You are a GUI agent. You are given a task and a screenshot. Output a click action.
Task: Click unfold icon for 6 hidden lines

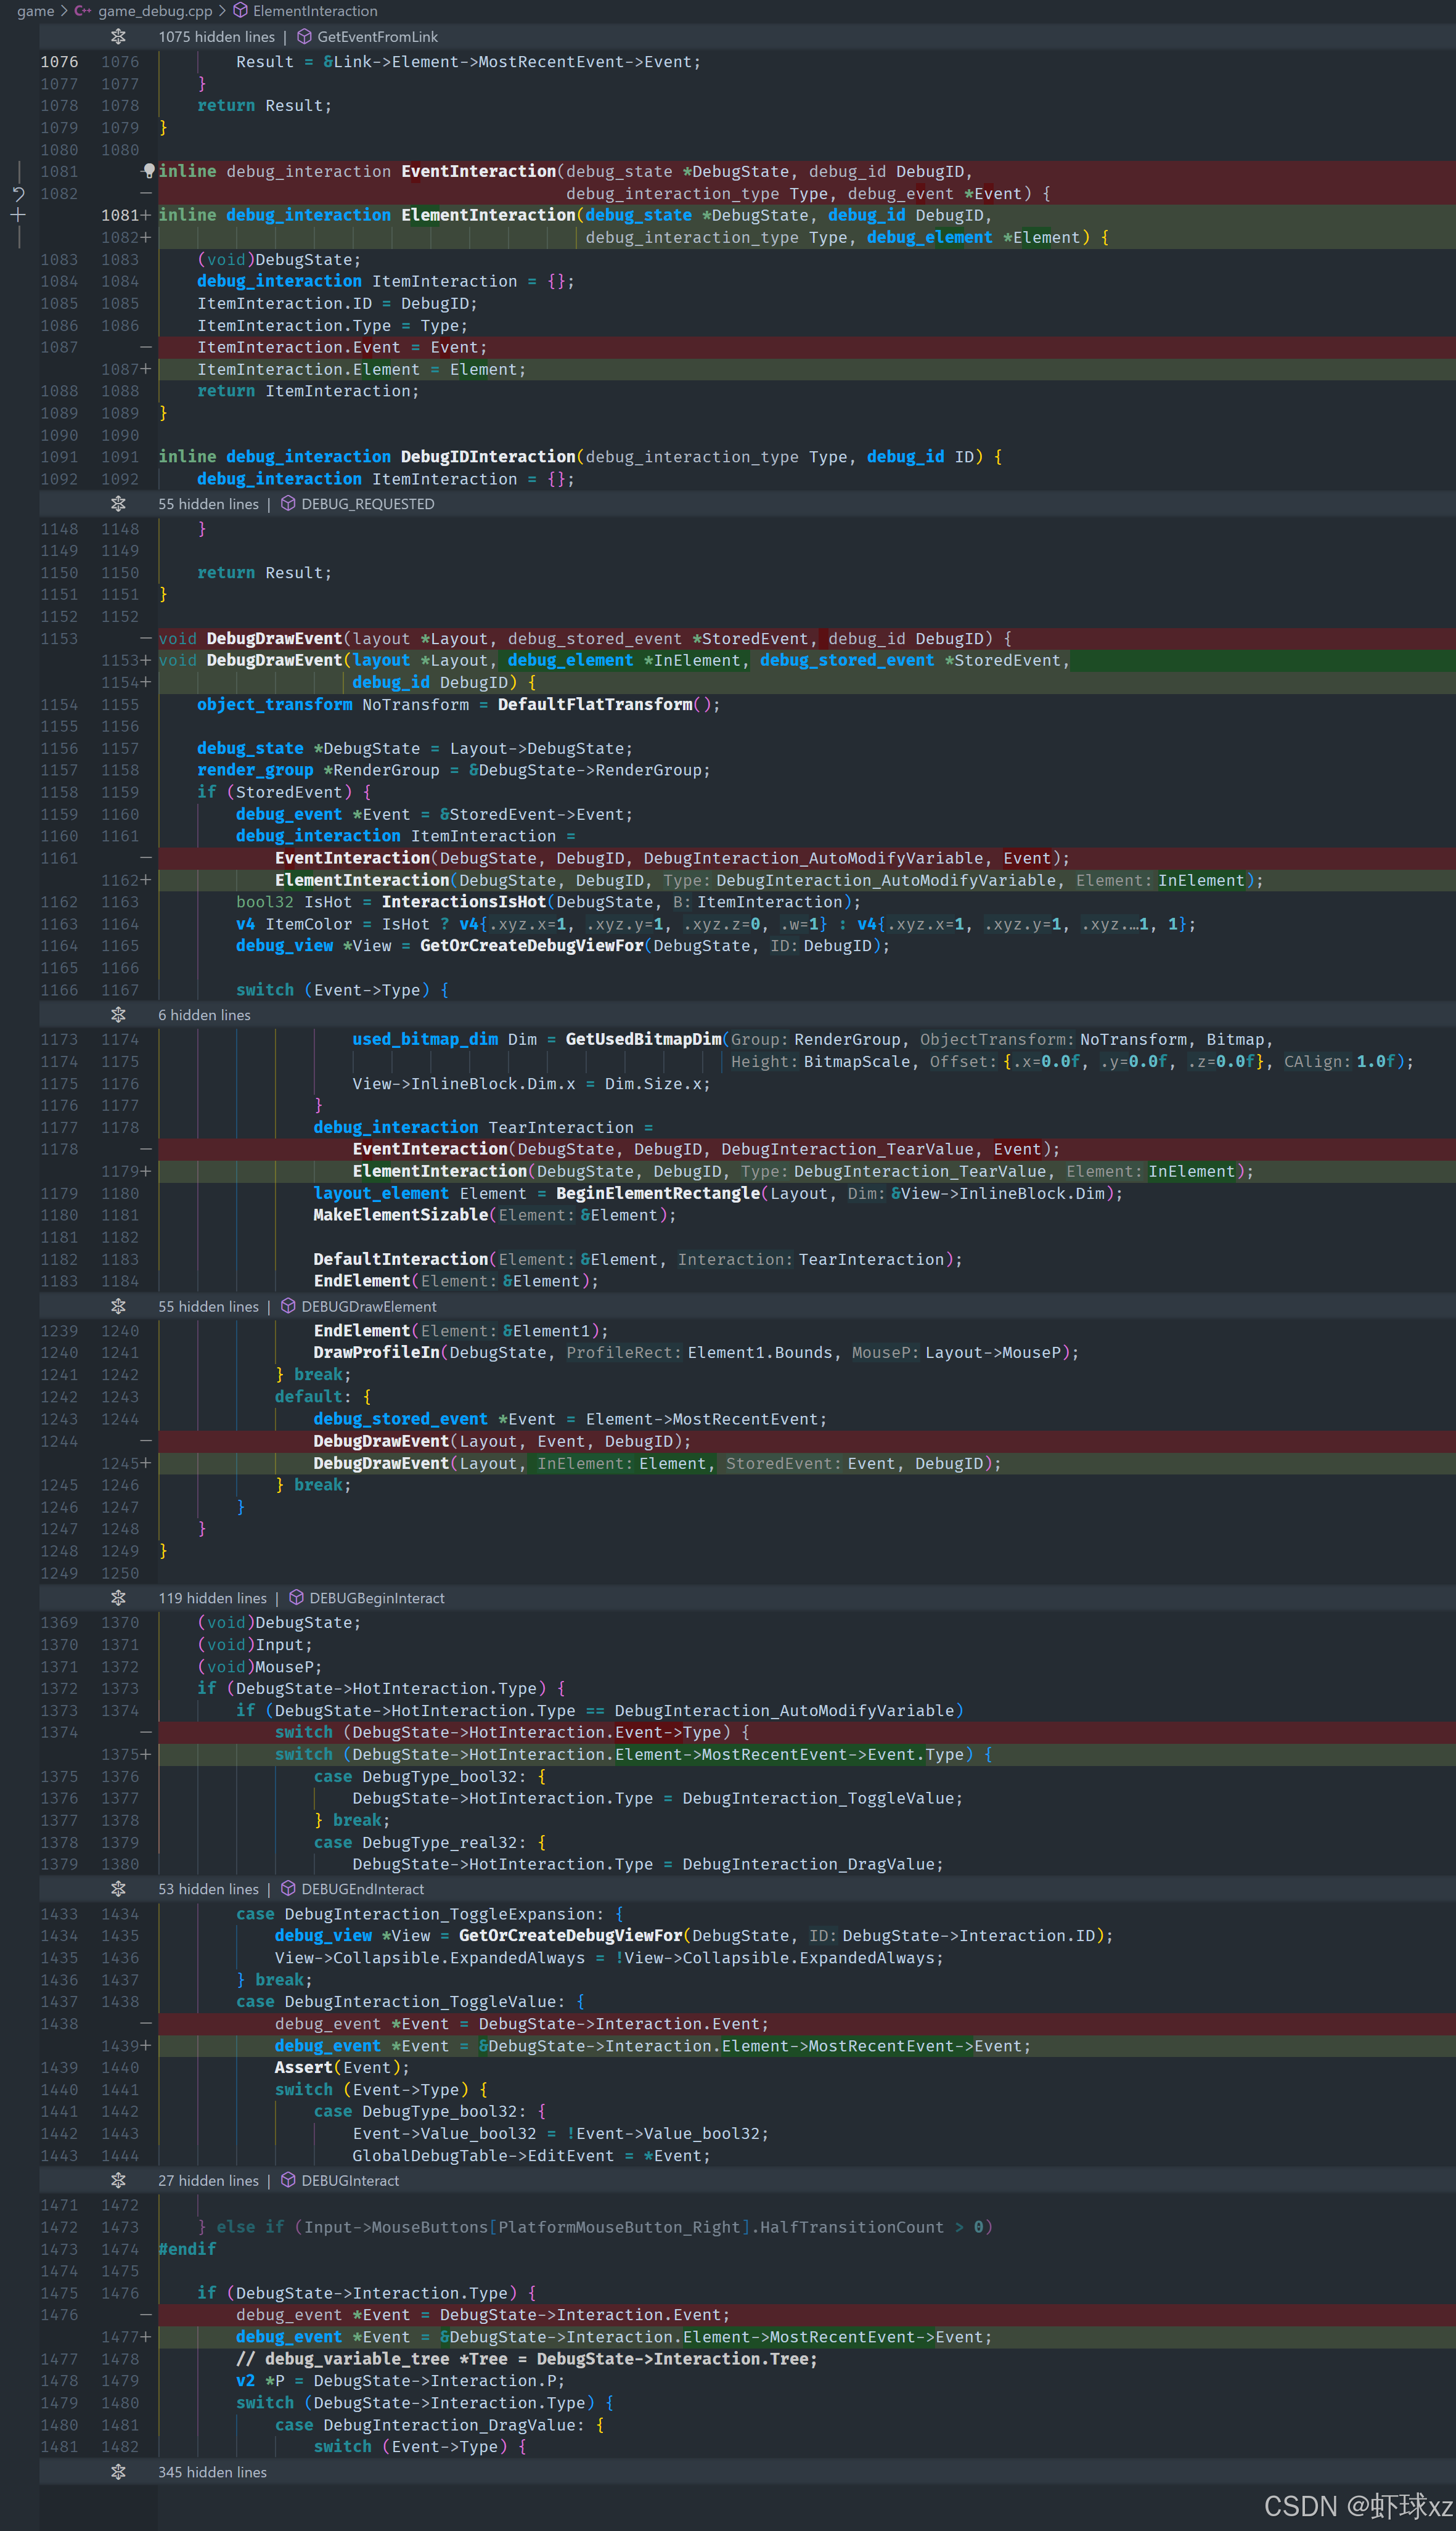(x=118, y=1015)
